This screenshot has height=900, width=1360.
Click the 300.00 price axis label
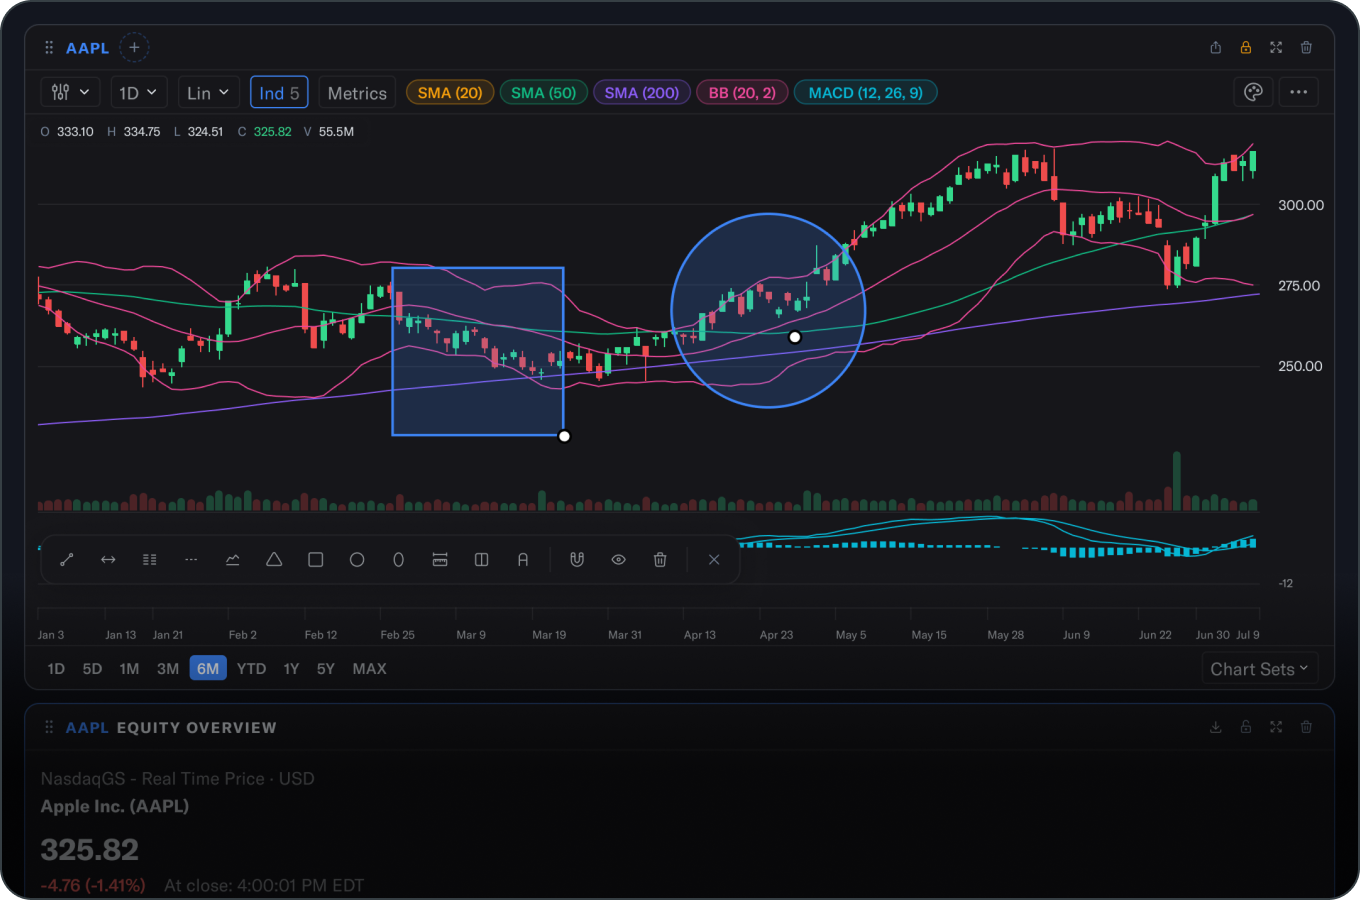point(1301,205)
